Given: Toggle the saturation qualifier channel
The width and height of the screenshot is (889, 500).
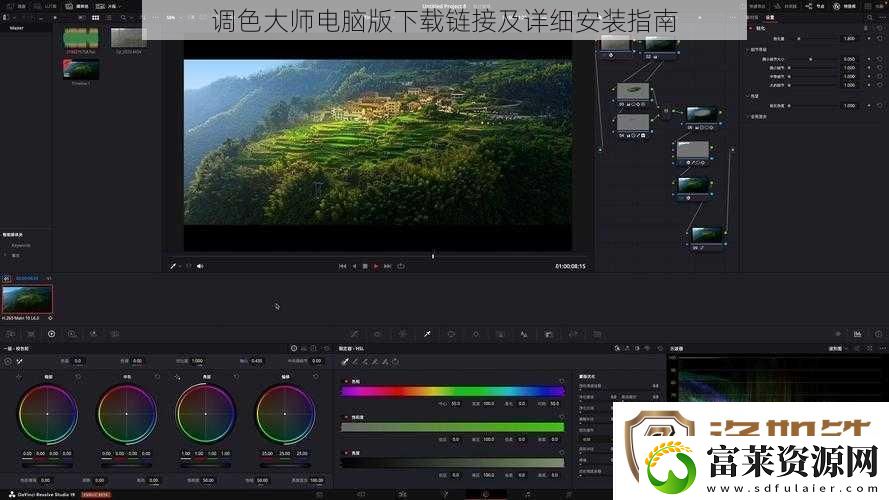Looking at the screenshot, I should [x=346, y=417].
